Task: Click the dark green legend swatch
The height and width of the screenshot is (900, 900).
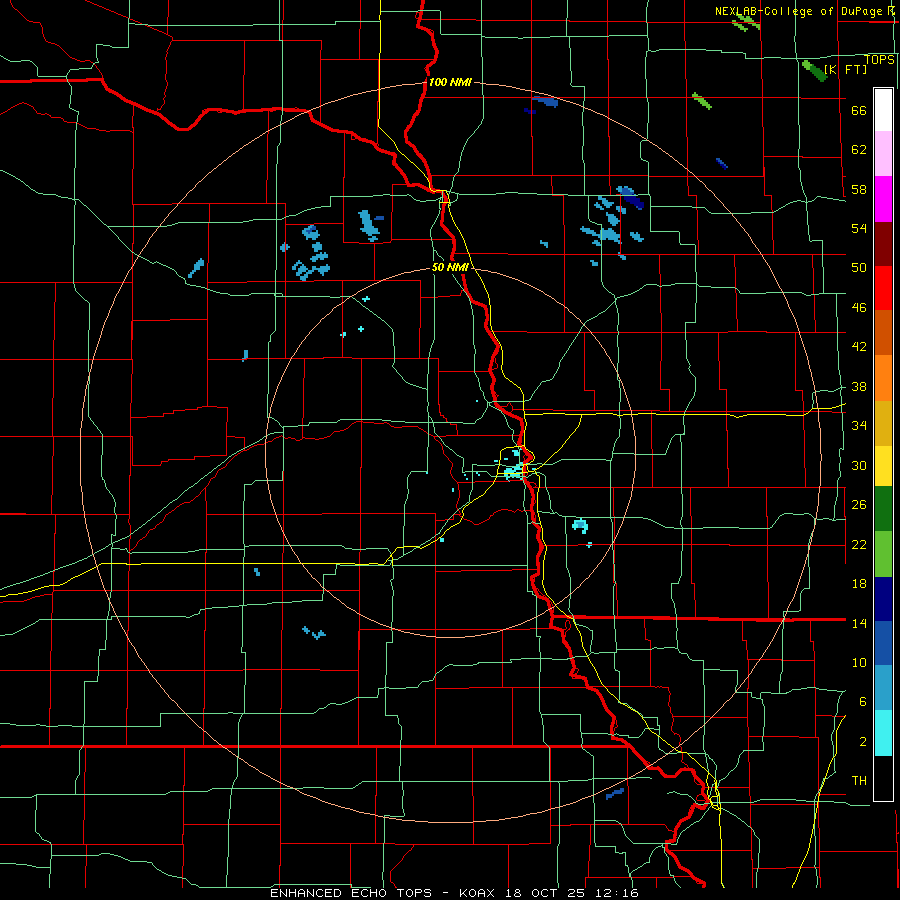Action: click(x=883, y=508)
